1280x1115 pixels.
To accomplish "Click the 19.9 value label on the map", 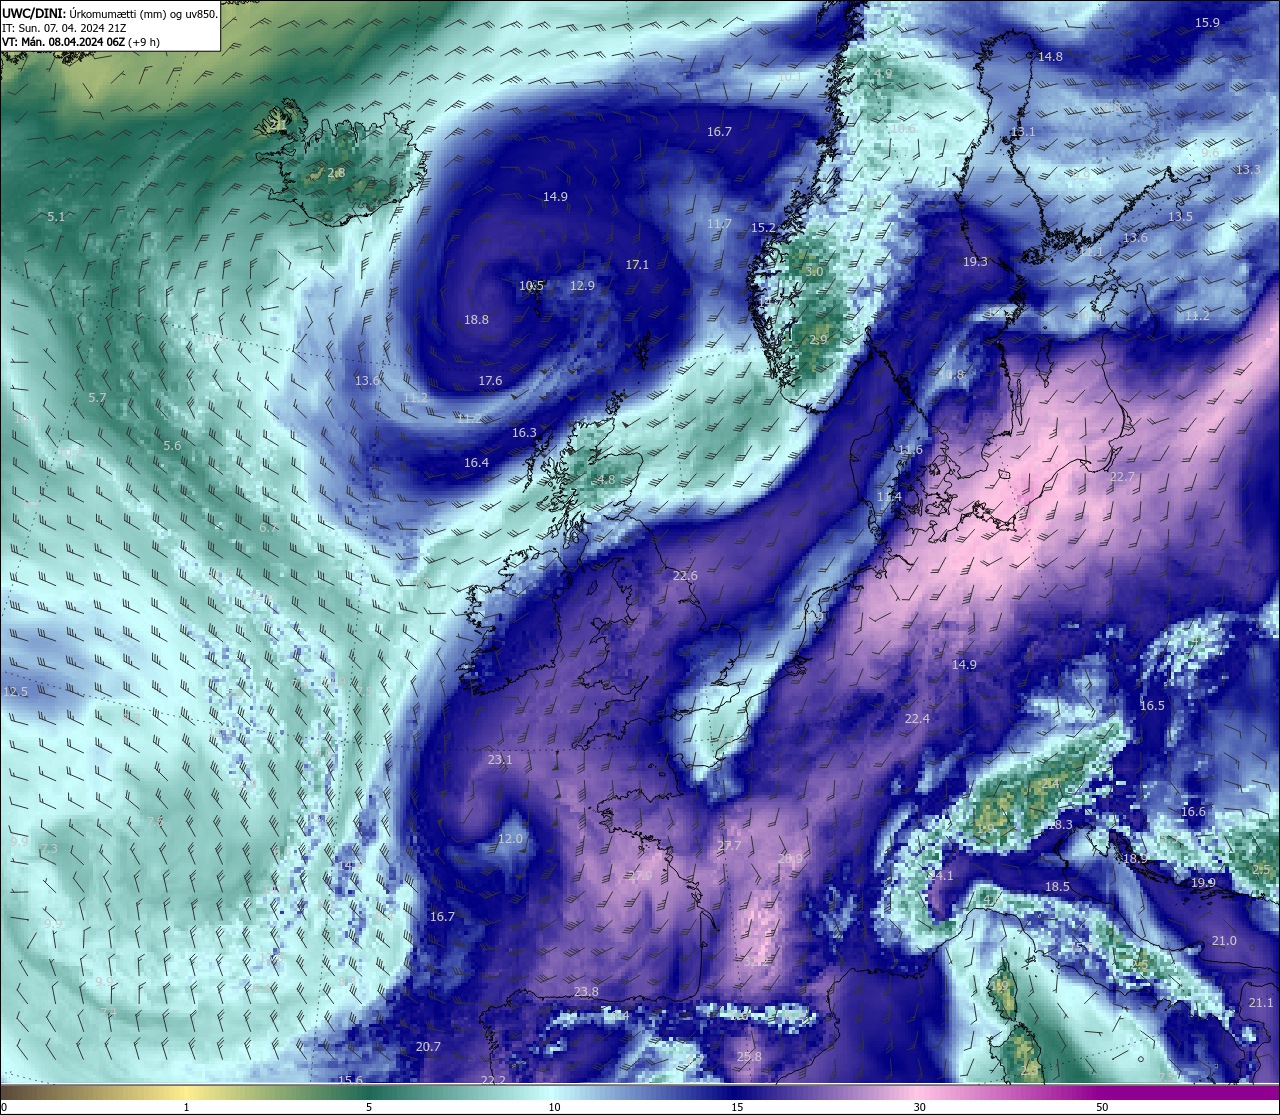I will 1203,883.
